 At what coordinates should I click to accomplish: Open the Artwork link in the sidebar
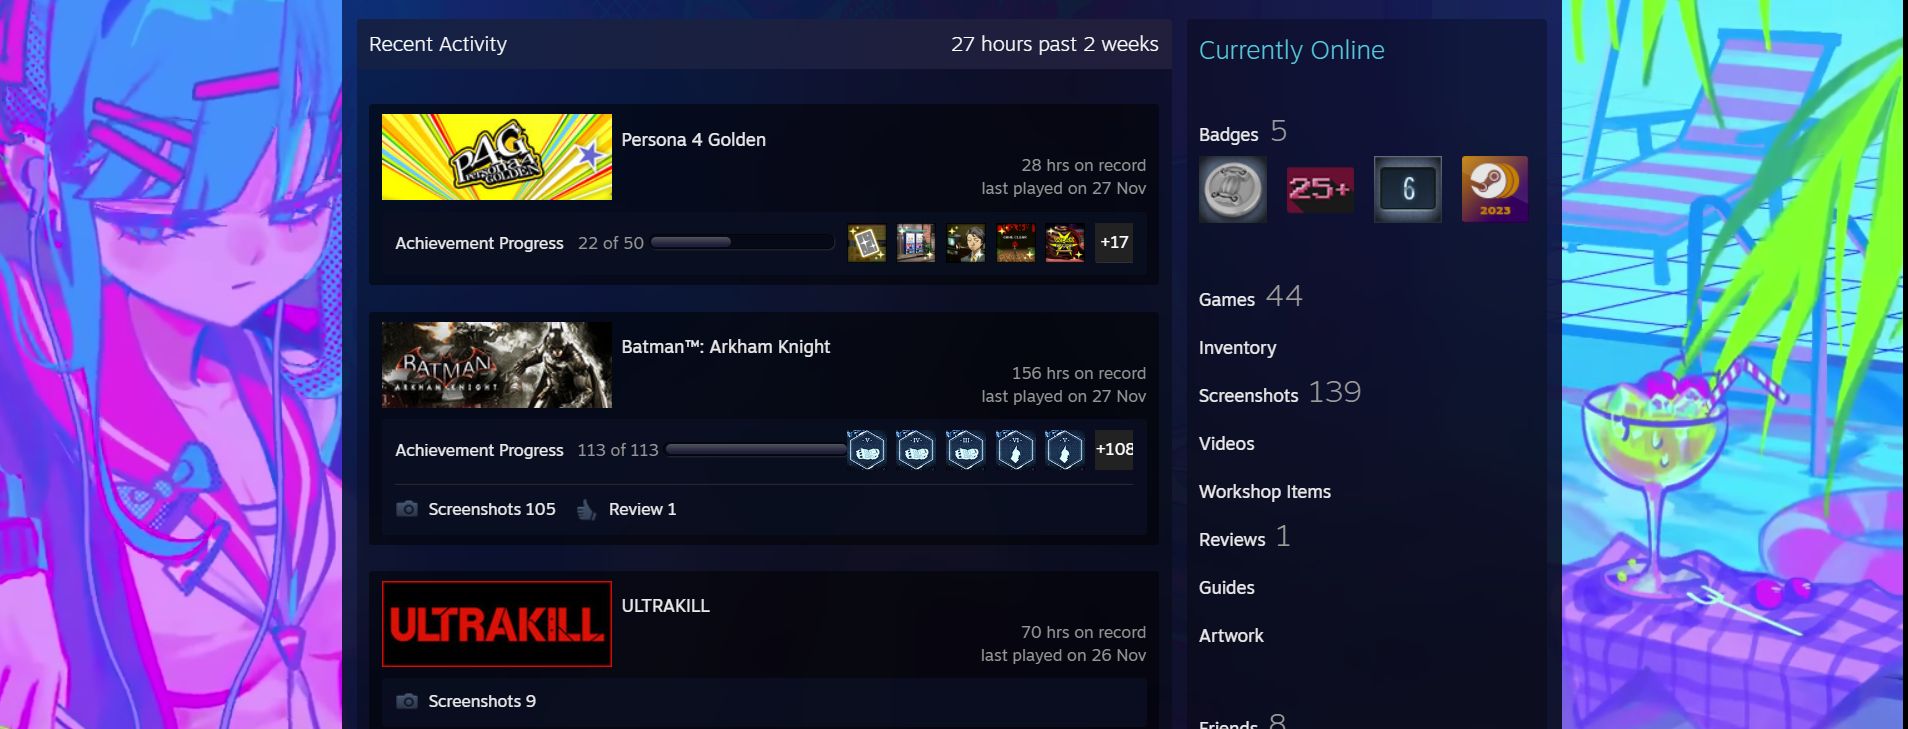(x=1231, y=636)
